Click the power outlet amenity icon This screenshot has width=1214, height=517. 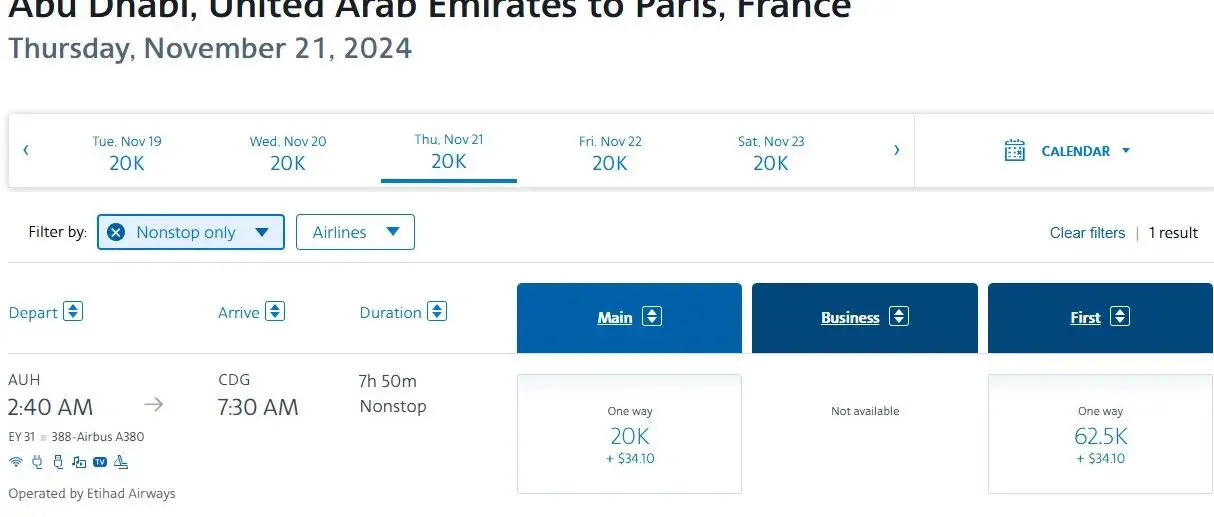(x=37, y=462)
